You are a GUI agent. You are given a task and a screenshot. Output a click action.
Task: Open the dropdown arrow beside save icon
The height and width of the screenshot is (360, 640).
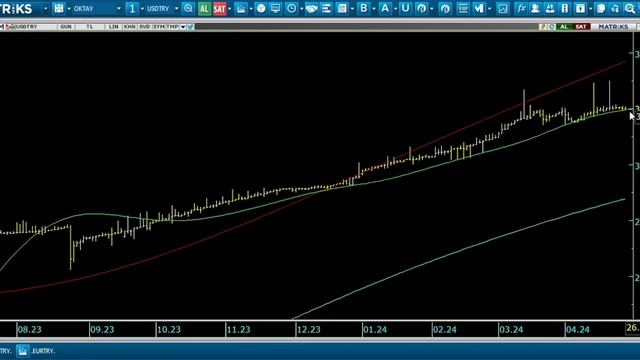point(69,9)
